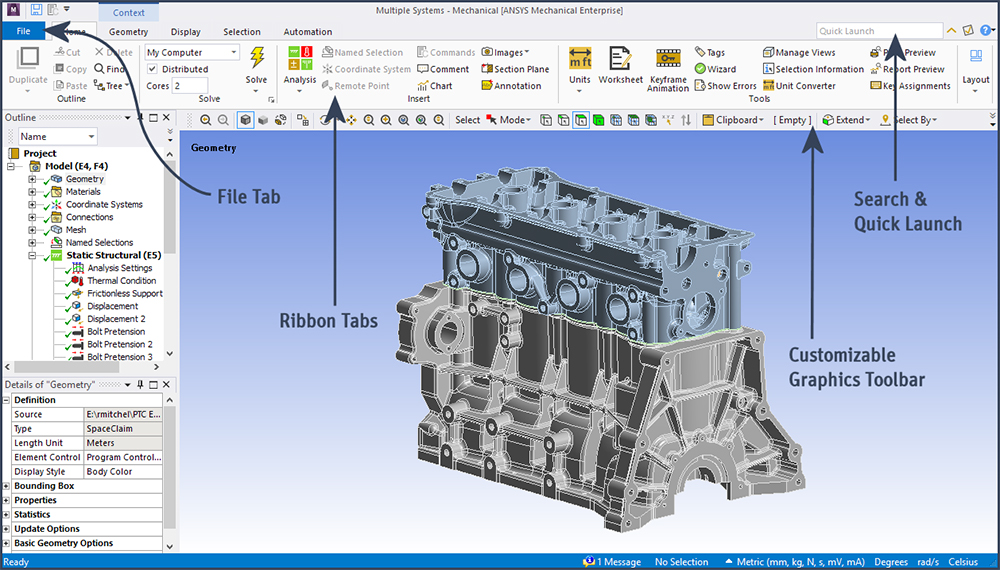Open the Clipboard dropdown in graphics toolbar

point(736,120)
